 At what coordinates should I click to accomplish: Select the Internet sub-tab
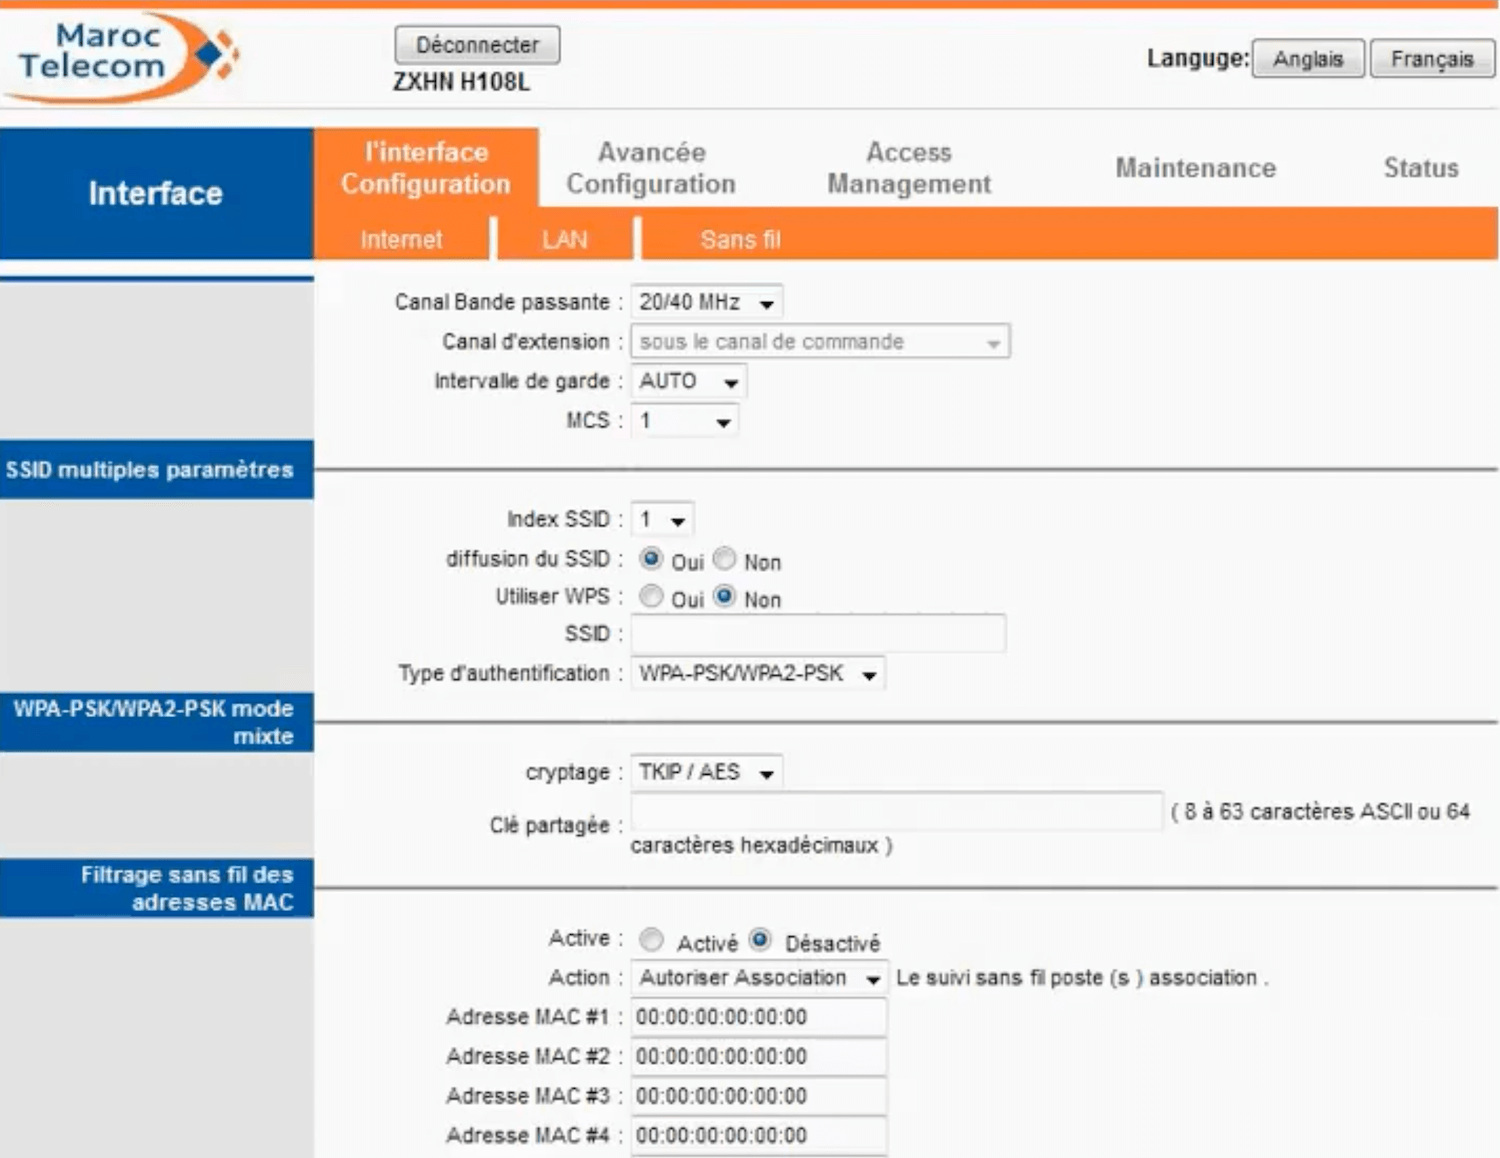tap(401, 240)
